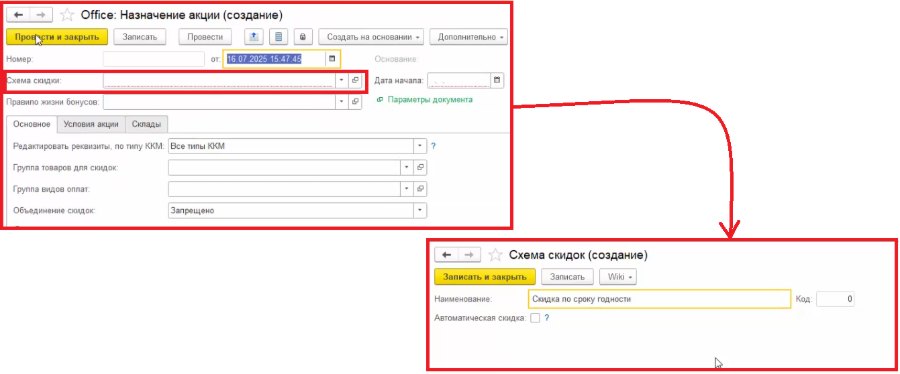The height and width of the screenshot is (374, 900).
Task: Go back arrow in Схема скидок window
Action: 447,255
